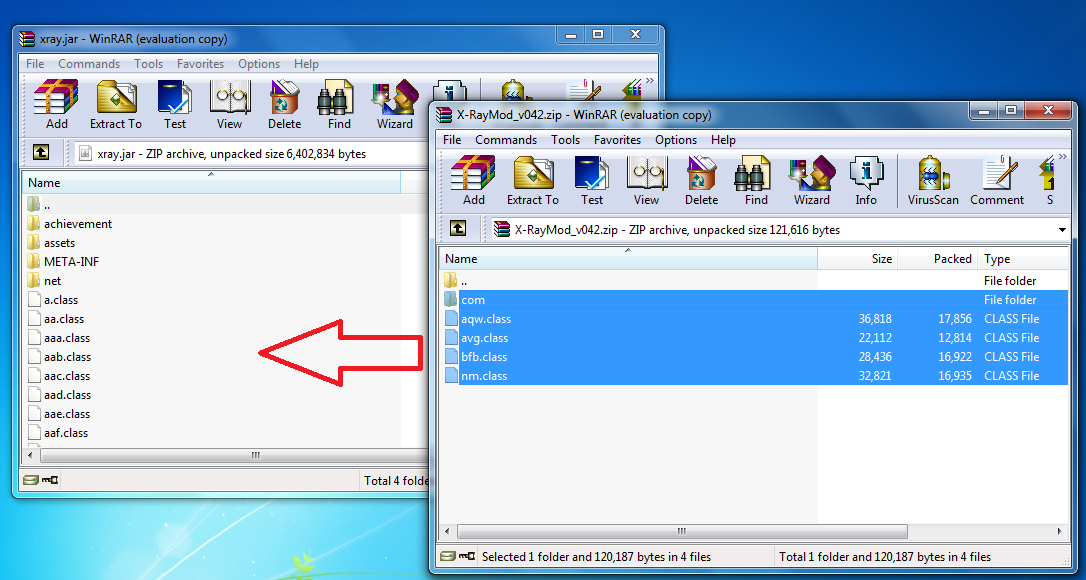Click VirusScan icon in X-RayMod_v042.zip toolbar
1086x580 pixels.
coord(933,180)
